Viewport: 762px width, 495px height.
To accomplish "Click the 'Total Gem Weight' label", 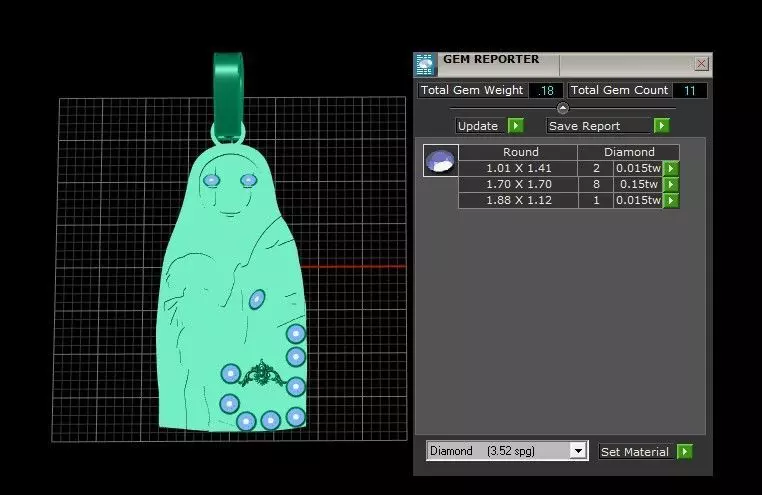I will pyautogui.click(x=472, y=90).
